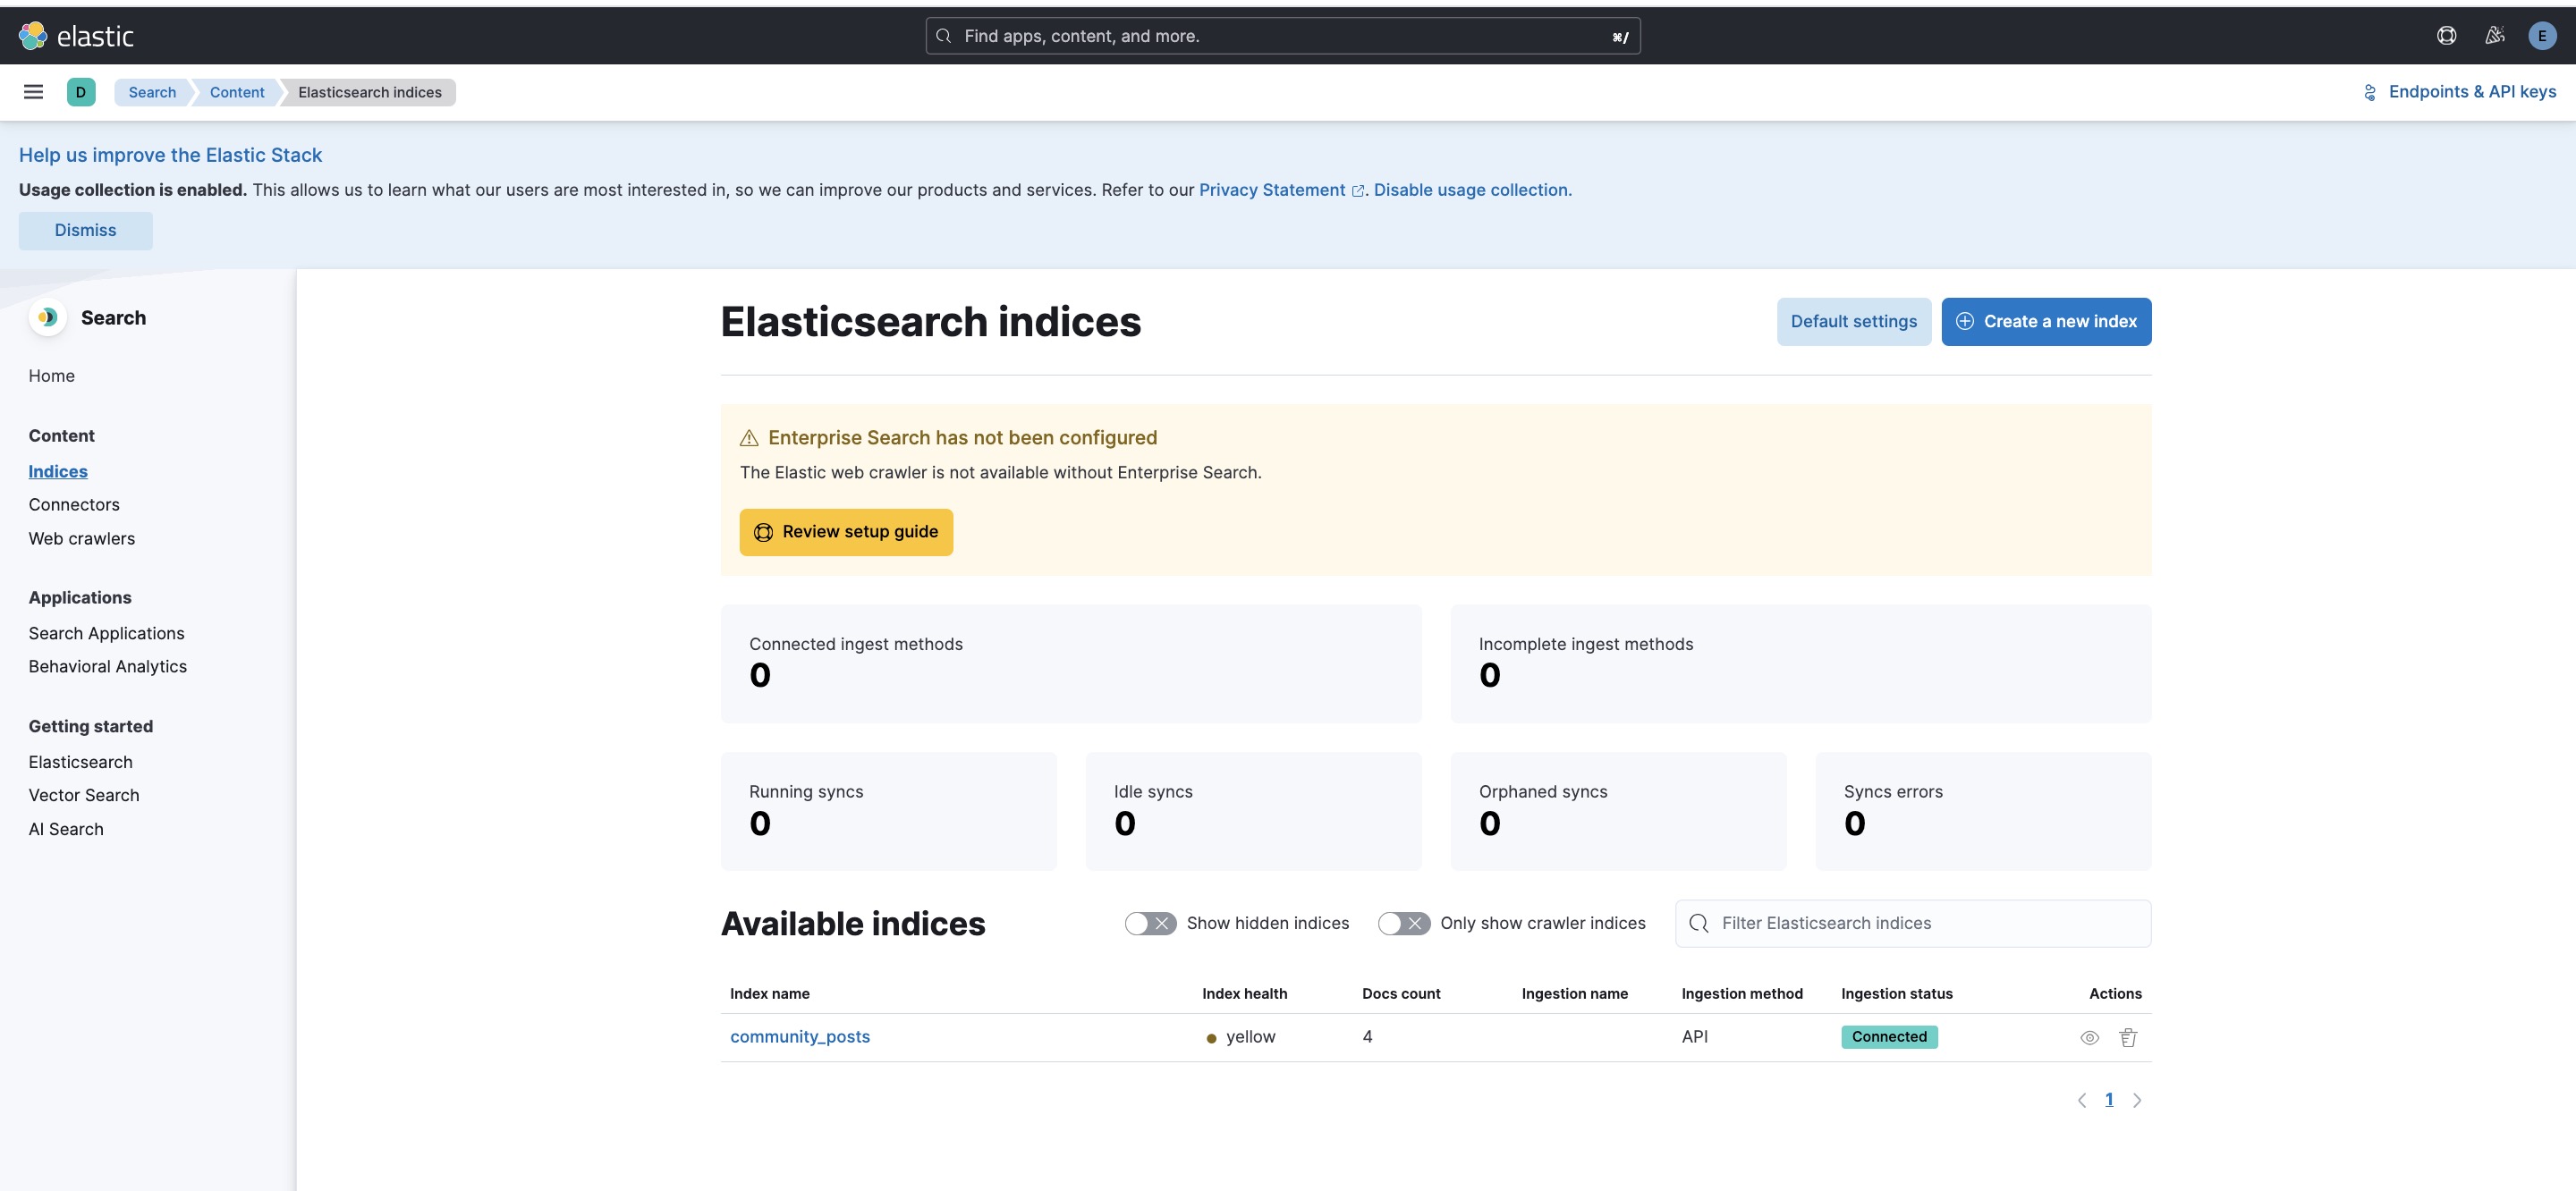2576x1191 pixels.
Task: Click the Default settings button
Action: pyautogui.click(x=1853, y=322)
